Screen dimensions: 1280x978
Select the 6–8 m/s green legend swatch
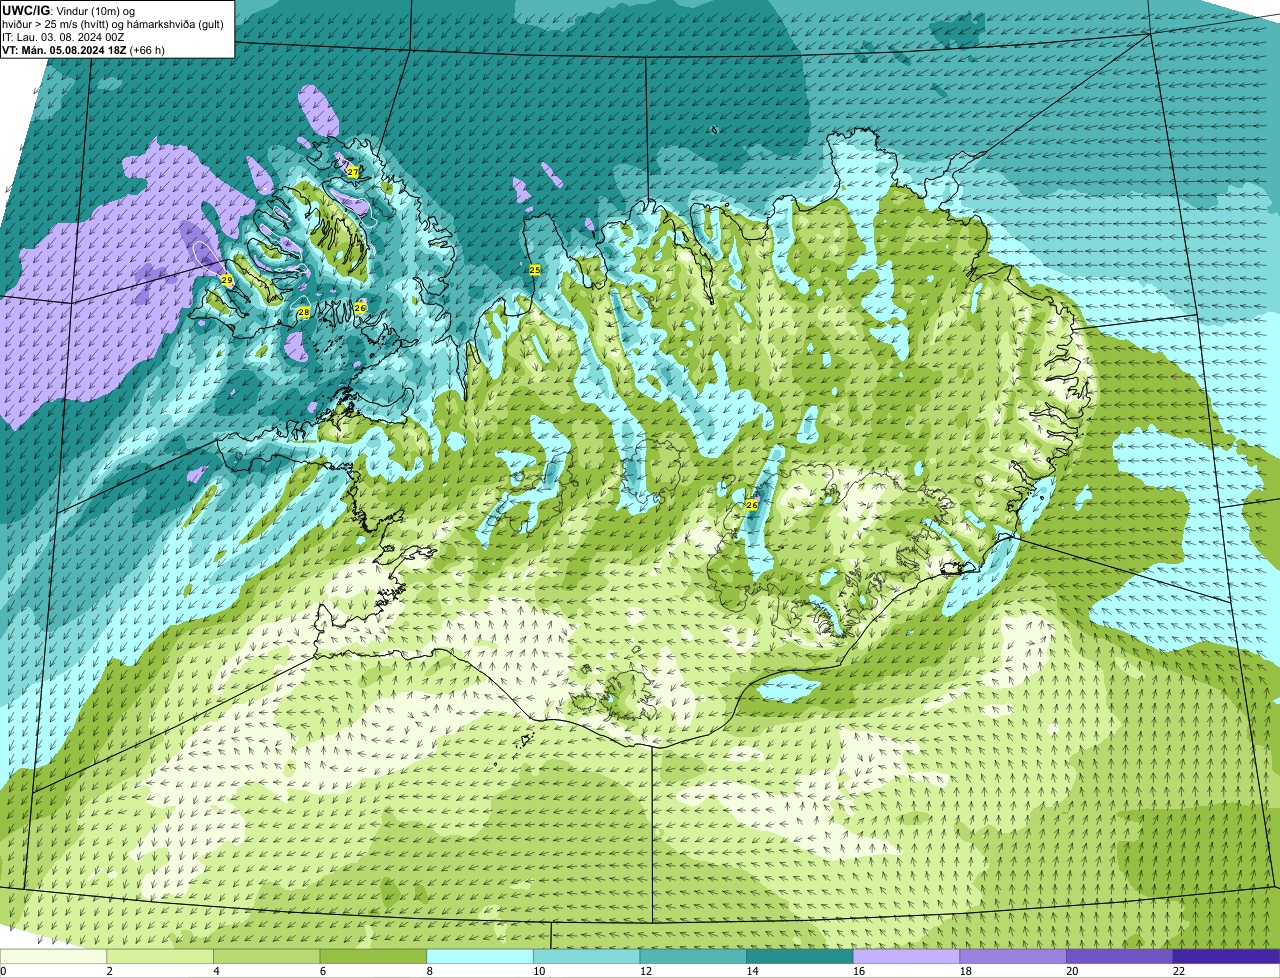373,956
